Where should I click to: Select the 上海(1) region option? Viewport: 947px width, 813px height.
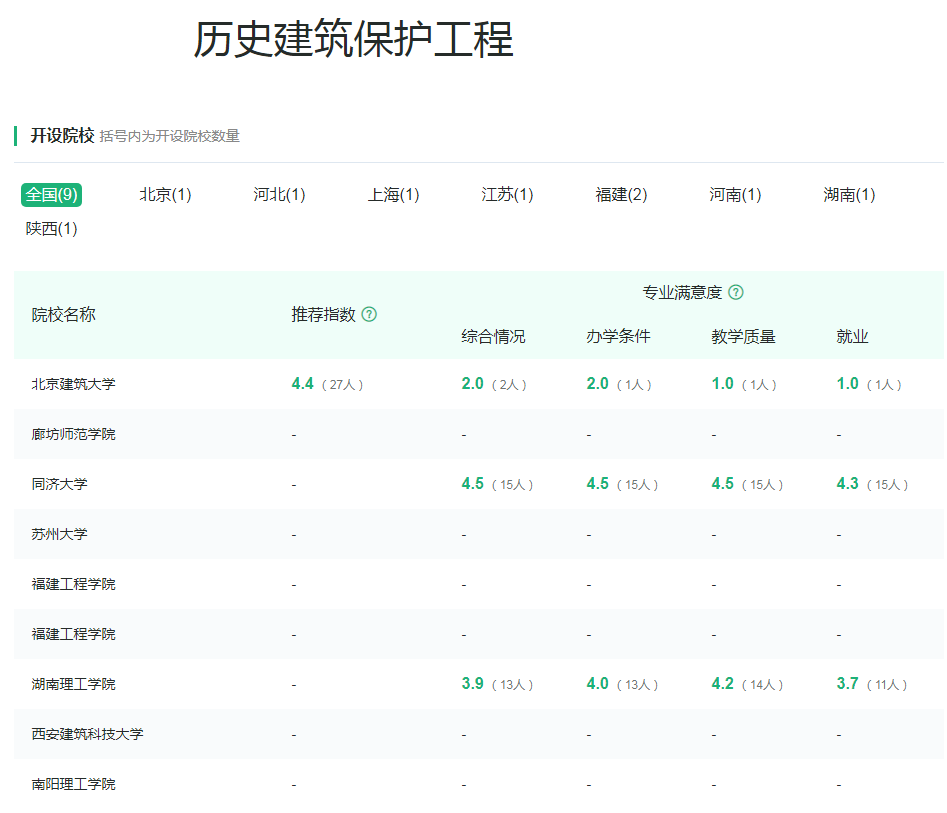pos(392,195)
